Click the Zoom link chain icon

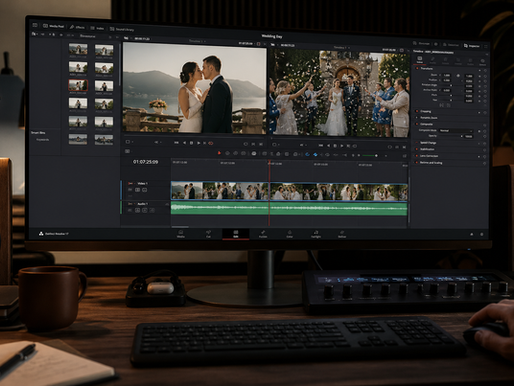tap(458, 76)
